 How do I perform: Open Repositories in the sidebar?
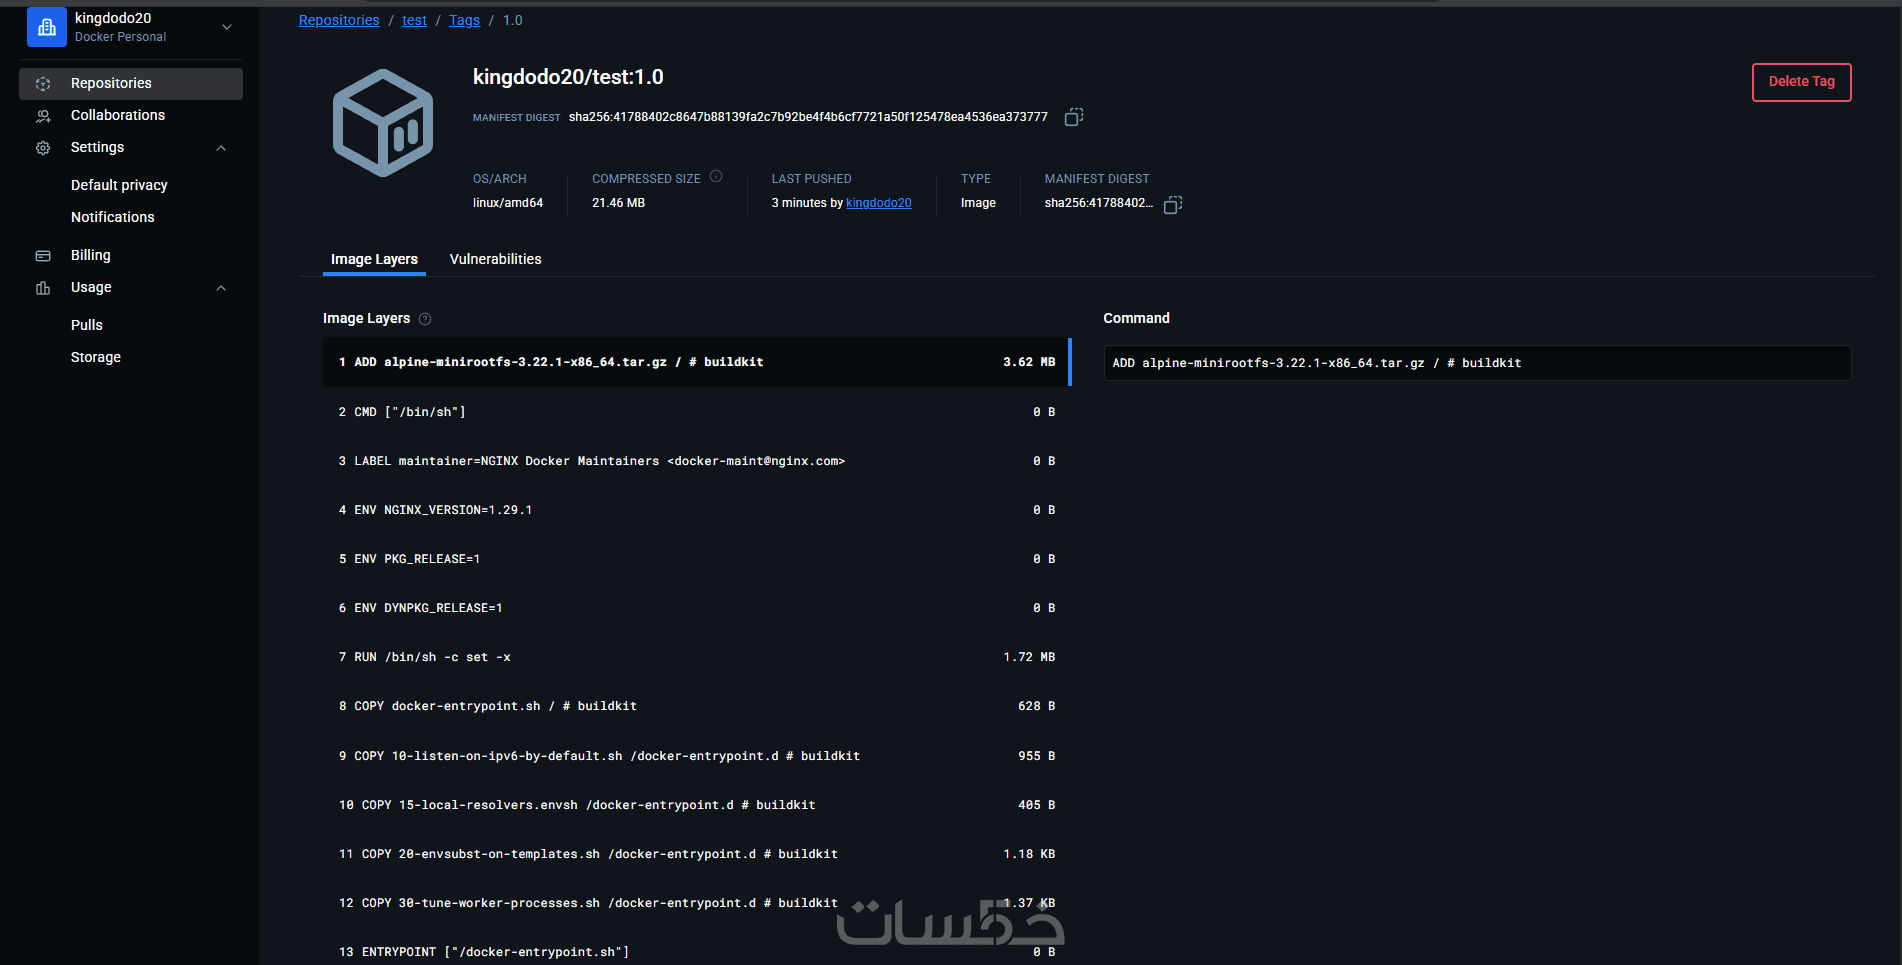pyautogui.click(x=131, y=84)
